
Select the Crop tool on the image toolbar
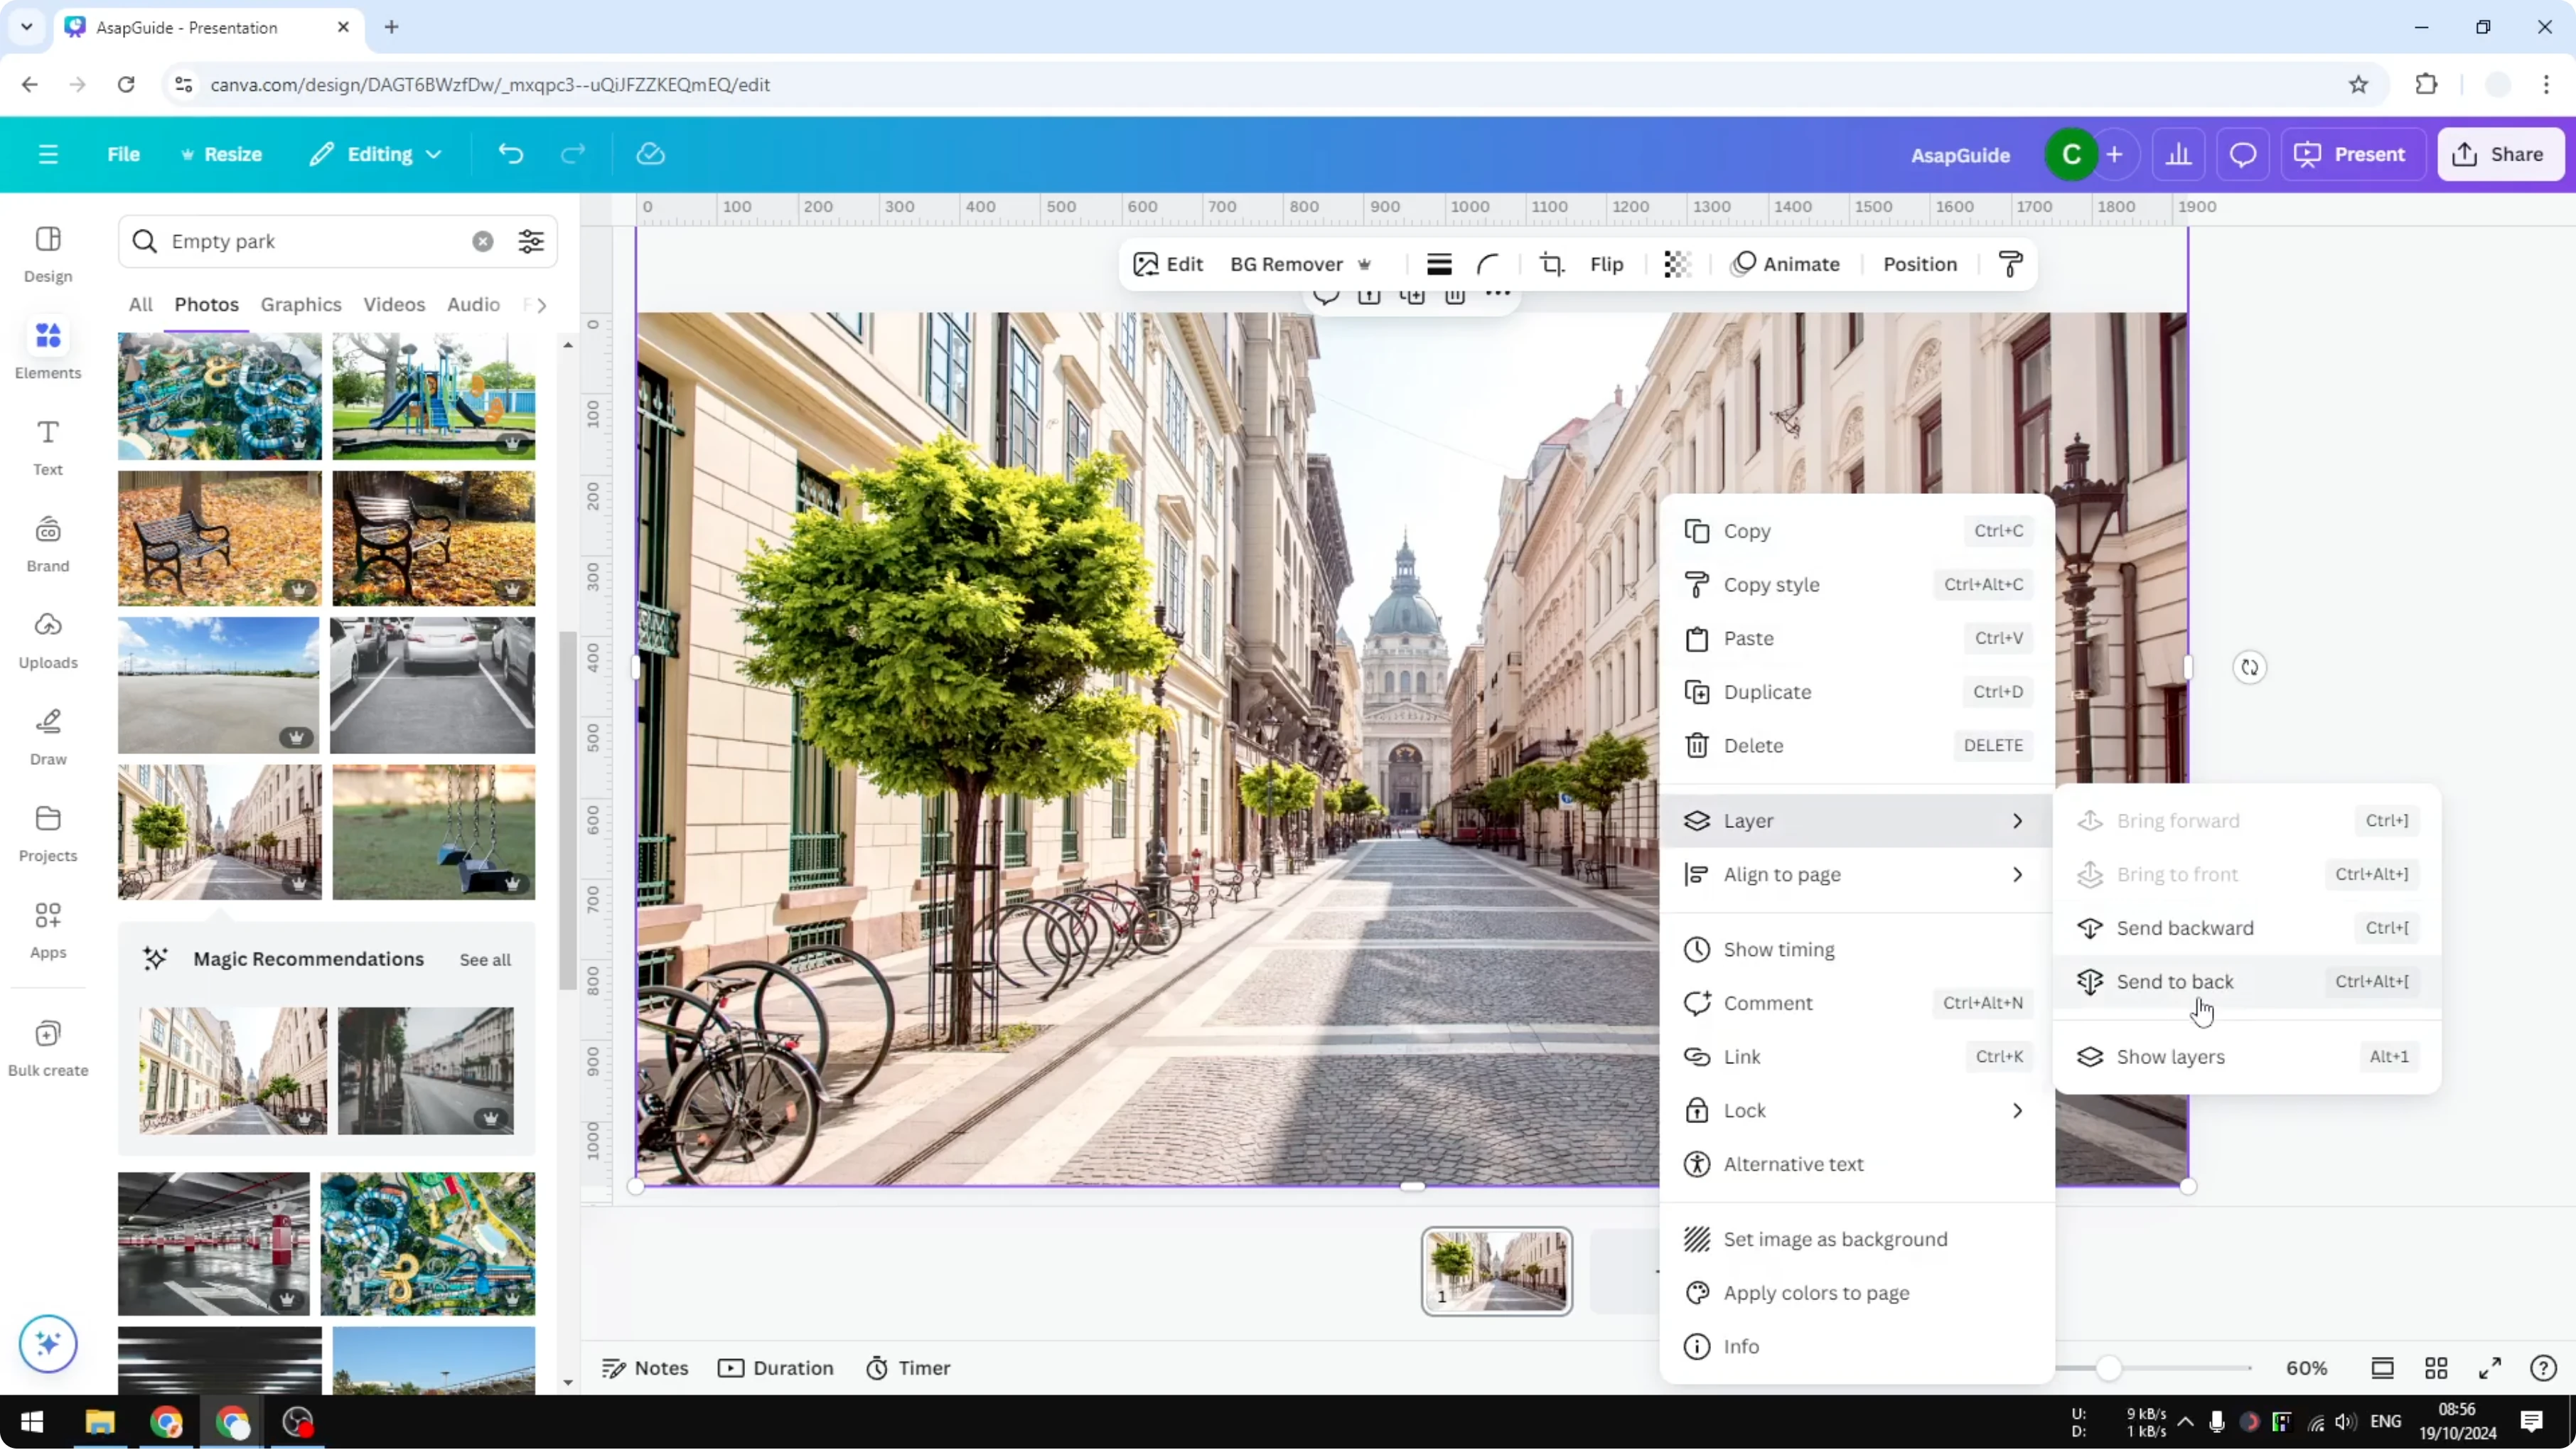click(1552, 264)
